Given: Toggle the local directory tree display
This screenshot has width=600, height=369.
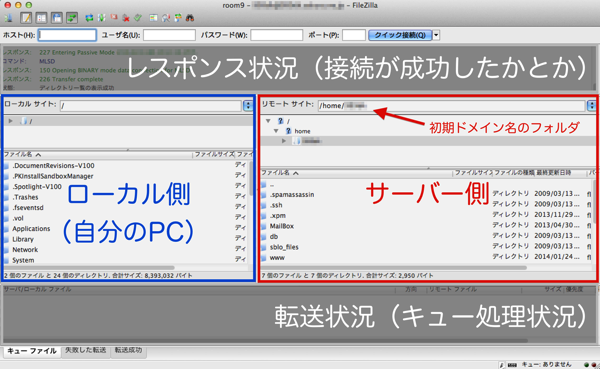Looking at the screenshot, I should pyautogui.click(x=41, y=18).
